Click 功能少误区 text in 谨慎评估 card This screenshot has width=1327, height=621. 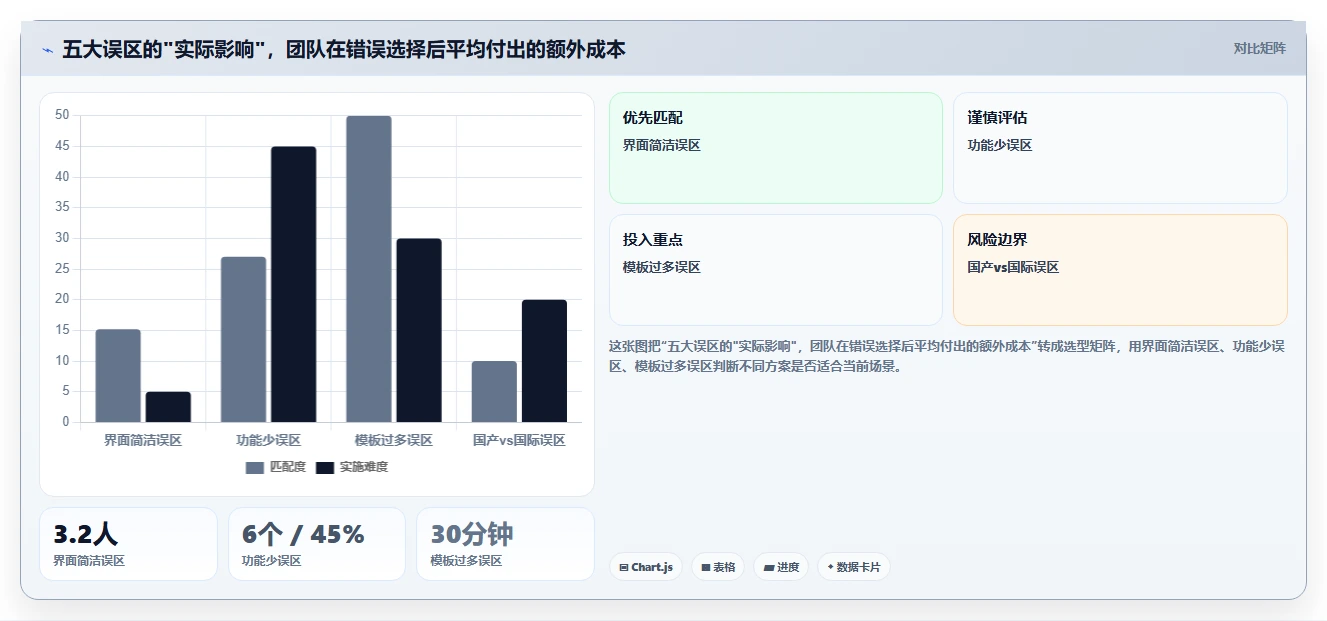1000,145
